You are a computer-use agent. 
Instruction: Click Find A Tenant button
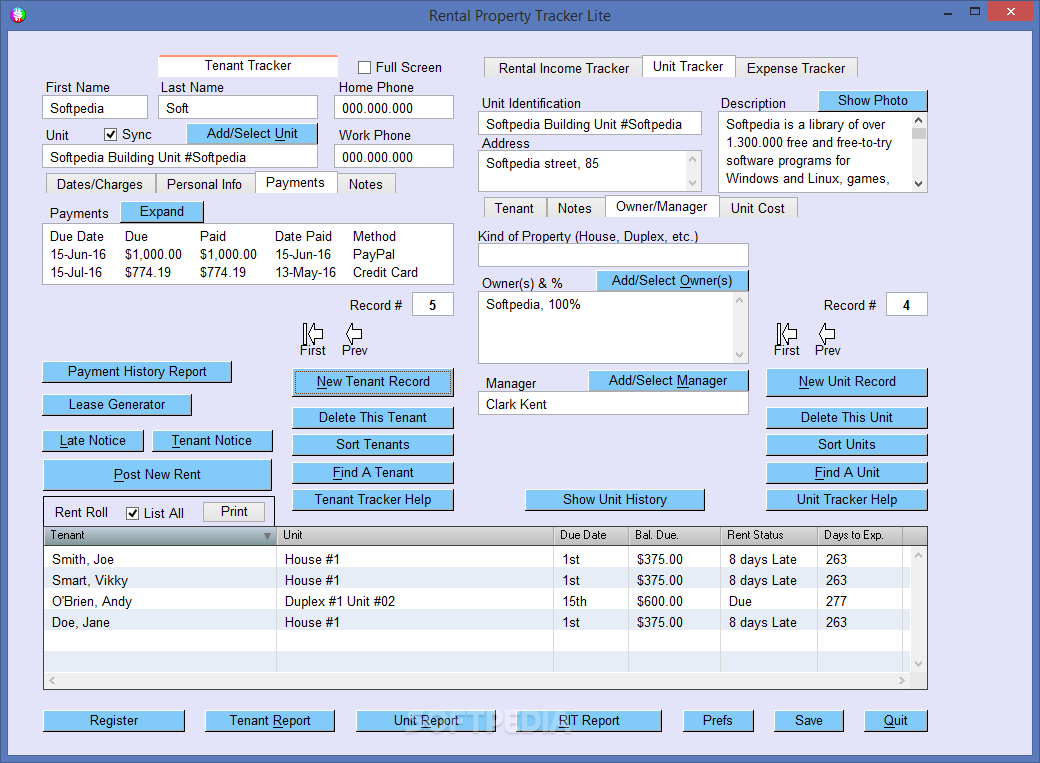(373, 473)
